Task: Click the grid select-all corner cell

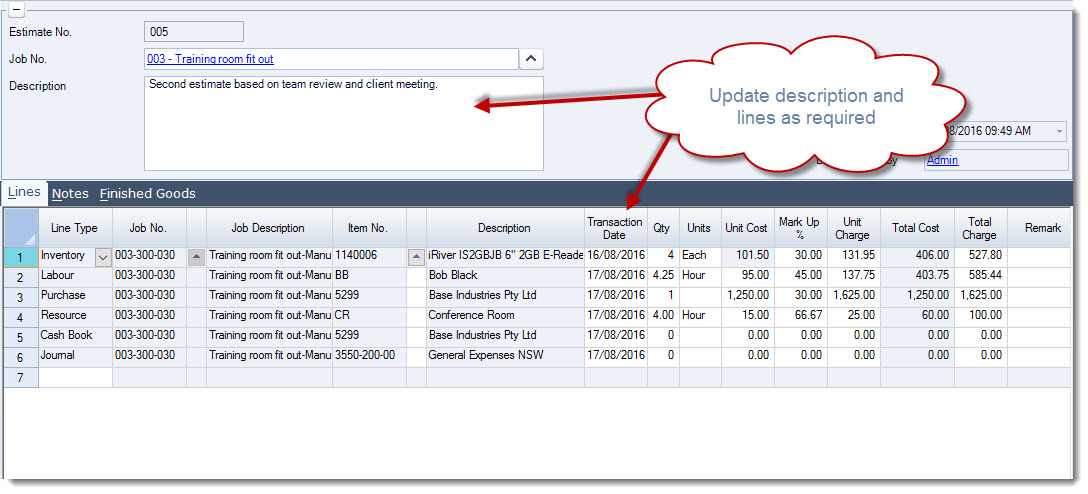Action: coord(21,228)
